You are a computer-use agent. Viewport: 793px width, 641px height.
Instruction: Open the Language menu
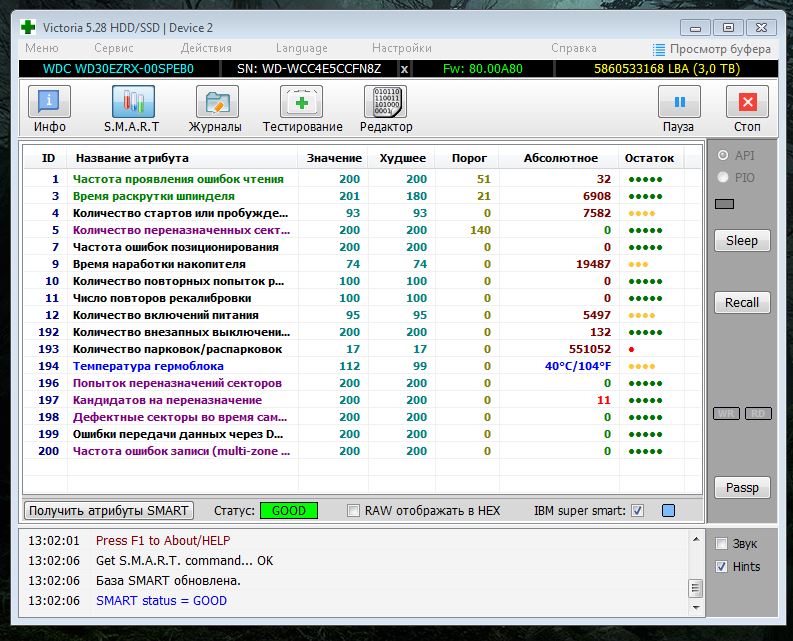pos(302,48)
